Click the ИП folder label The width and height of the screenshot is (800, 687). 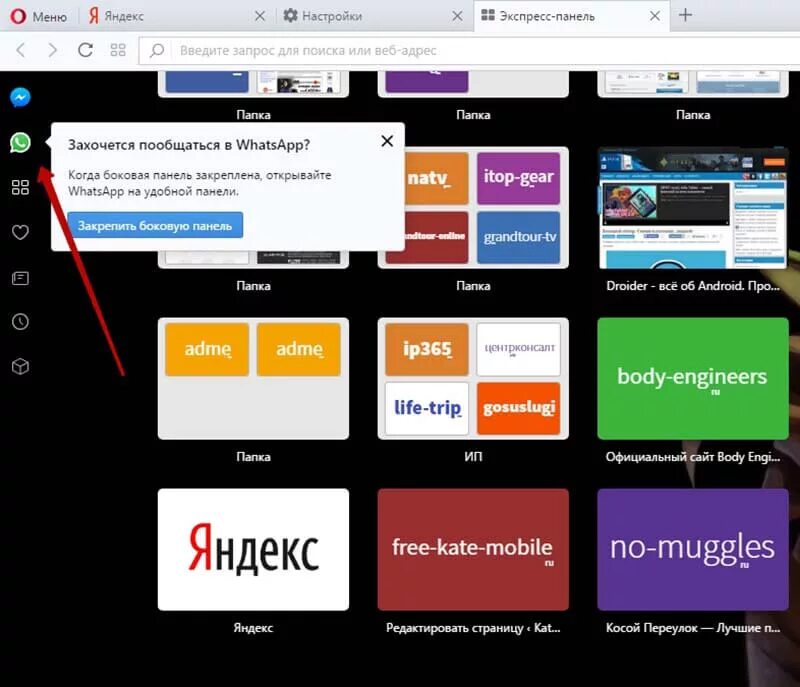473,456
